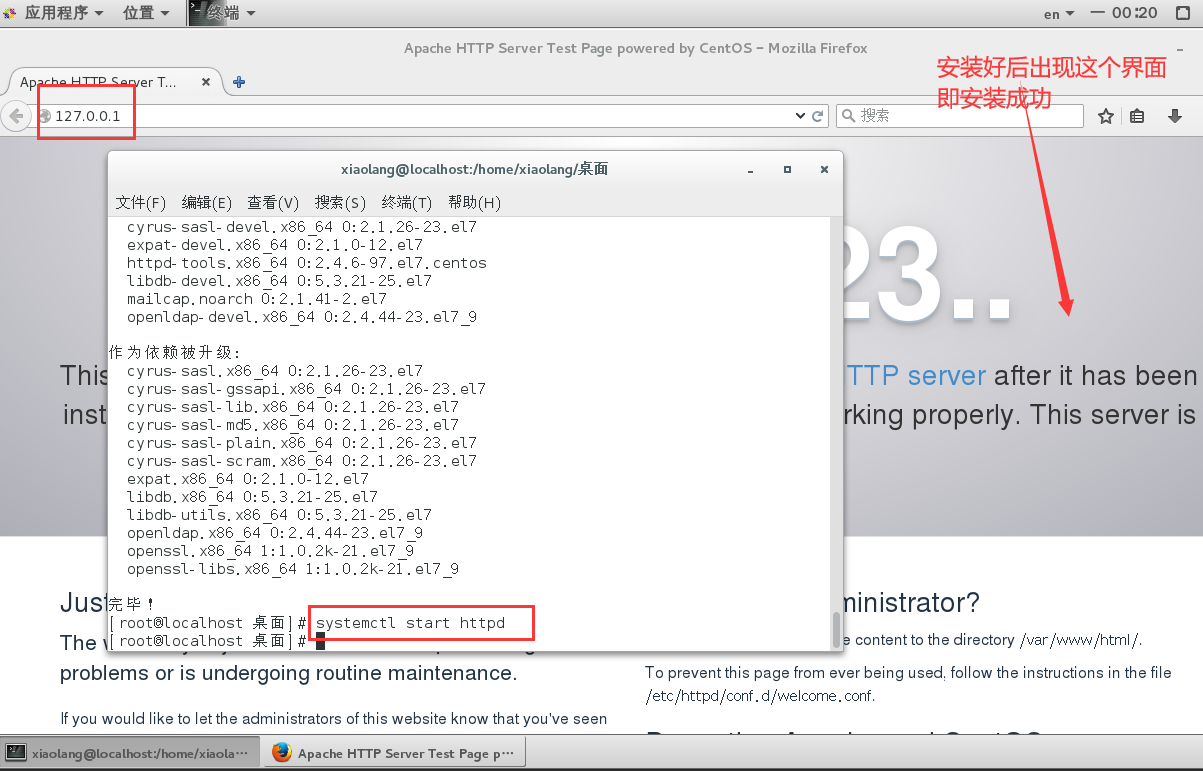Click the openssl-libs.x86_64 package line
Screen dimensions: 1203x771
pos(292,569)
